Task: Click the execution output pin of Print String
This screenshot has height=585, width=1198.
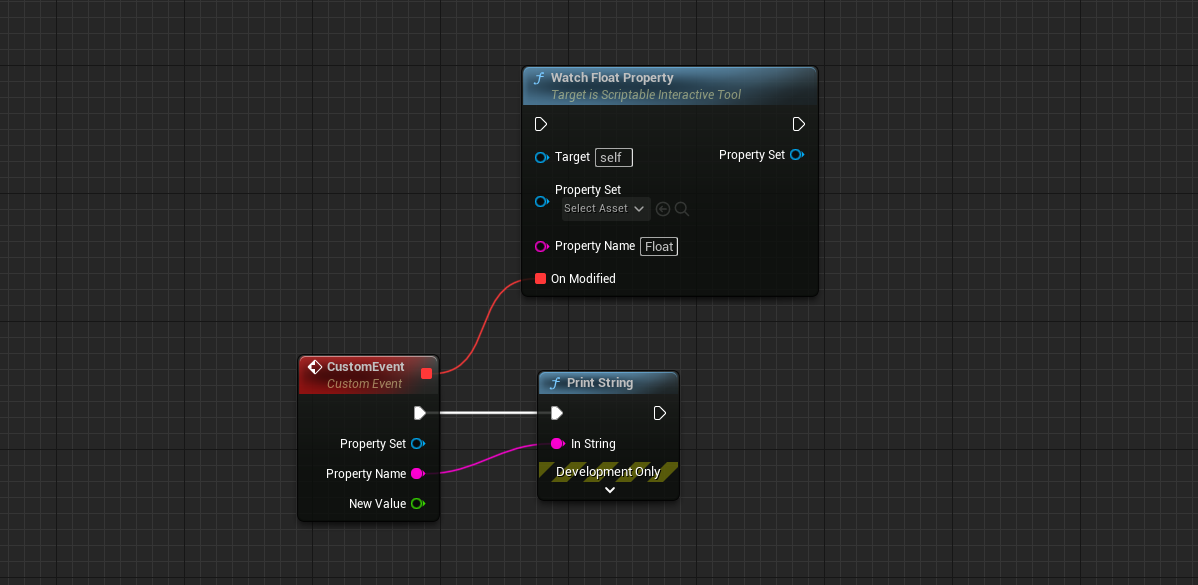Action: pos(659,412)
